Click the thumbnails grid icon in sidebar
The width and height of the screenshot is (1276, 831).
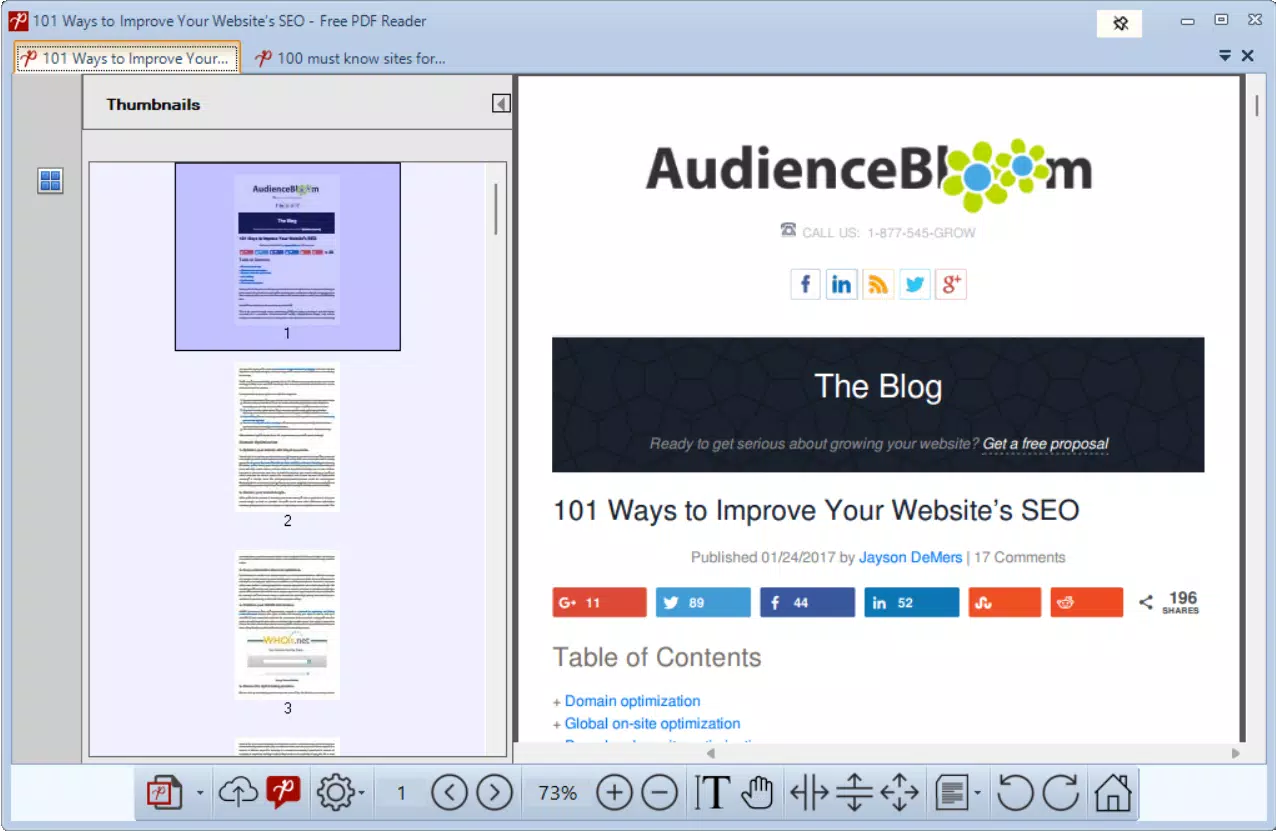(x=50, y=181)
